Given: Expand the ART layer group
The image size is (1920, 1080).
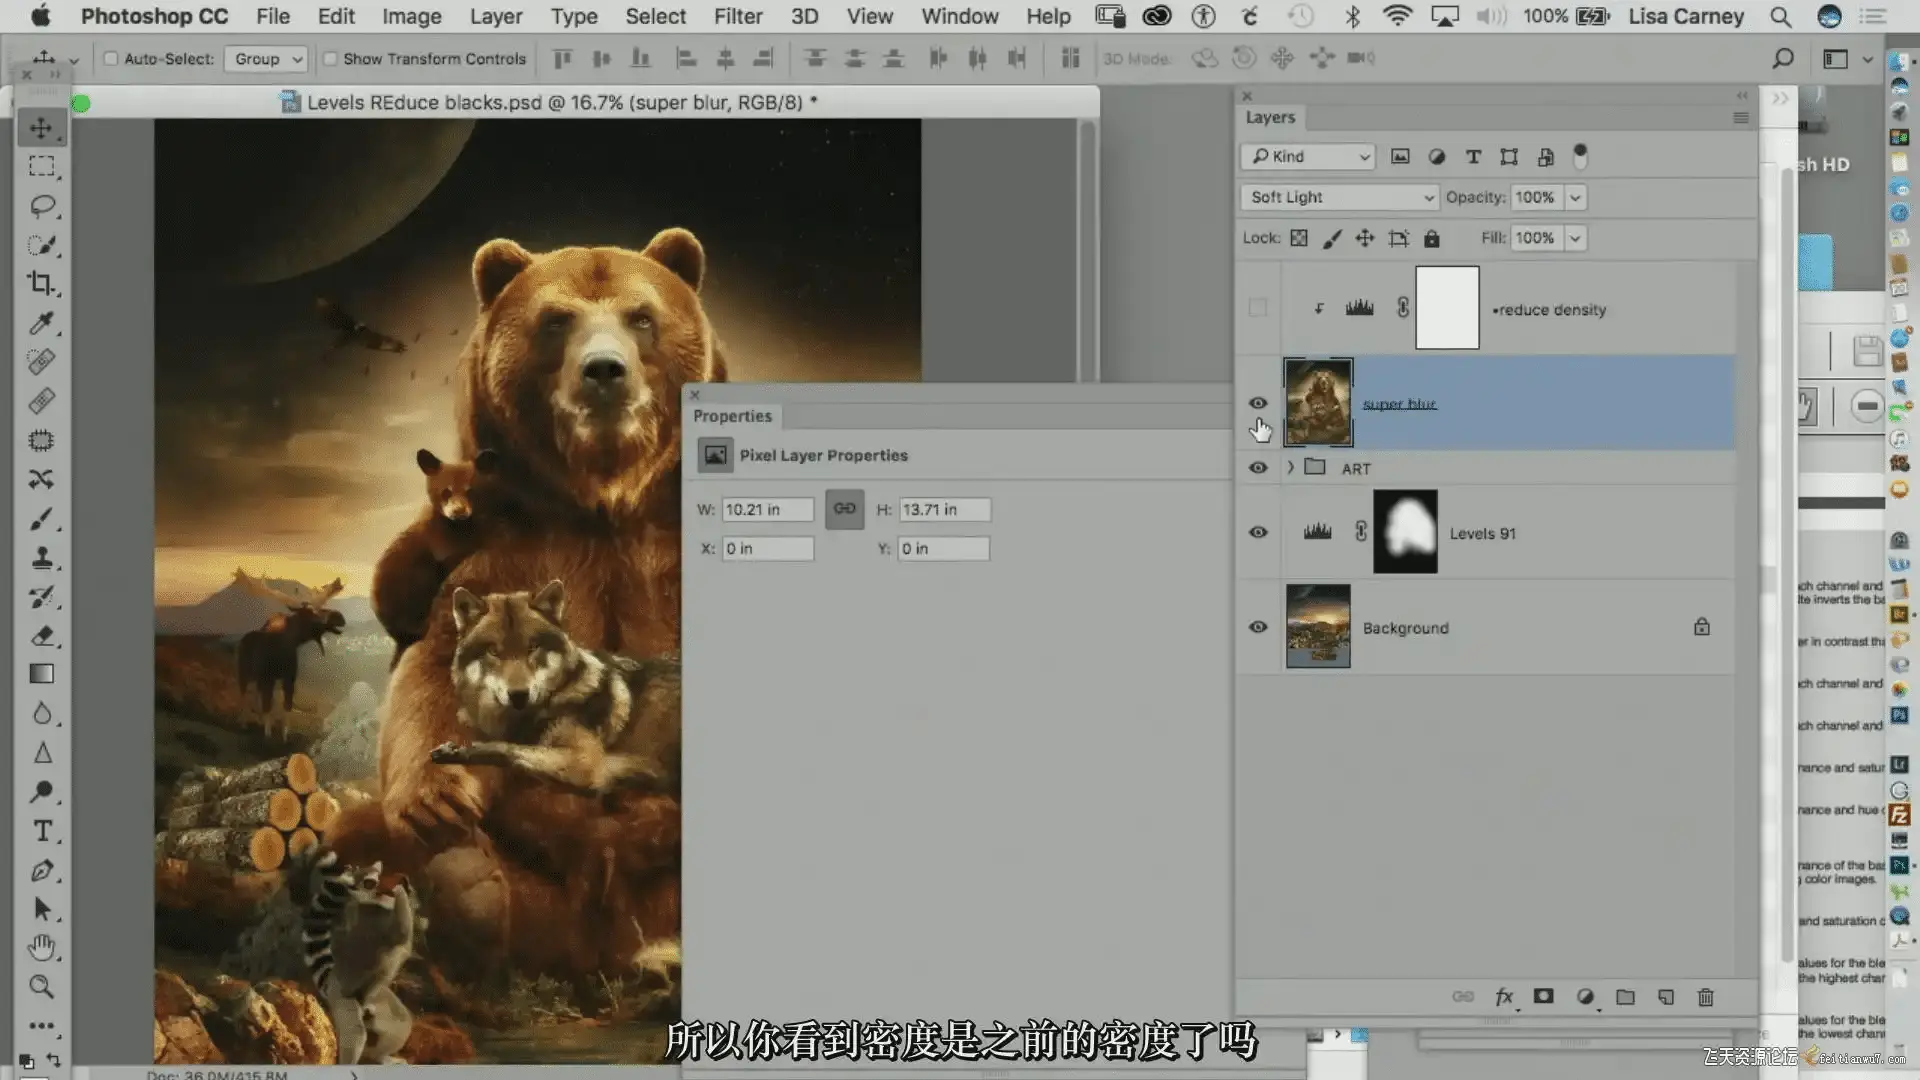Looking at the screenshot, I should click(x=1290, y=467).
